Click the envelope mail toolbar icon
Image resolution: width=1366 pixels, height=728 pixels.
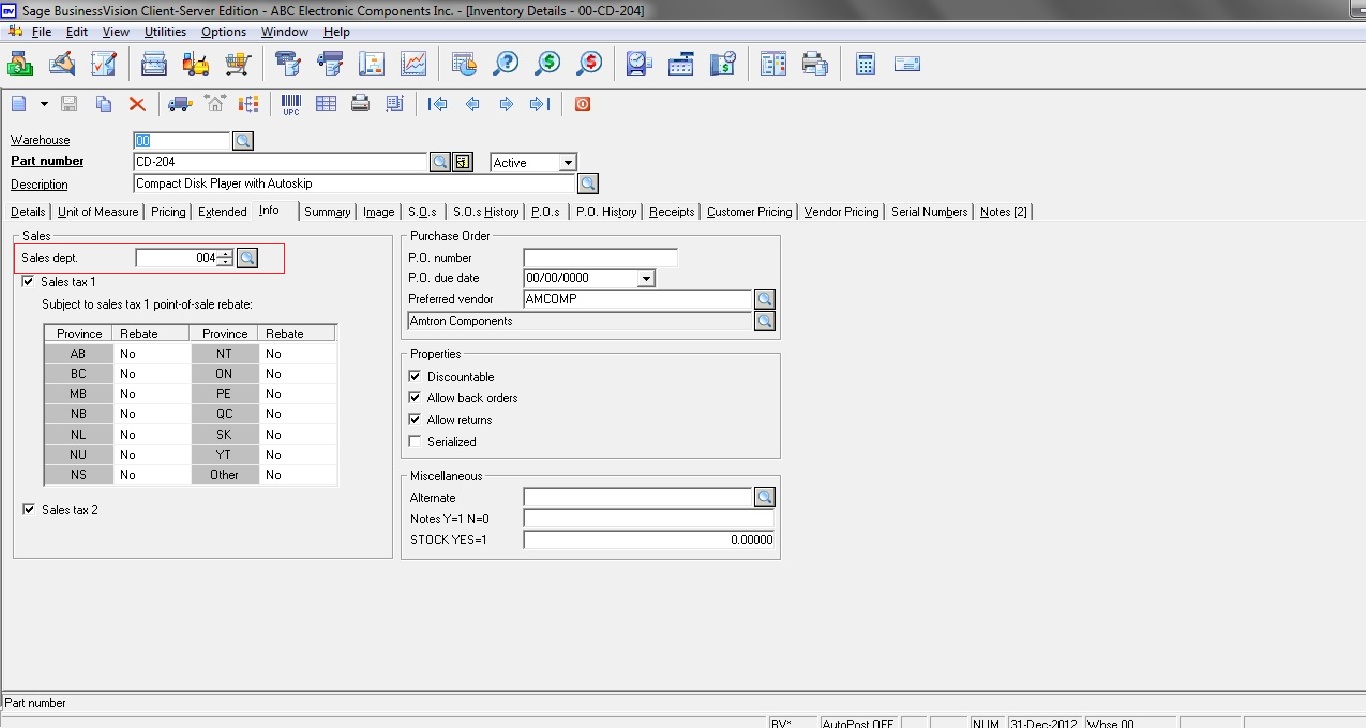907,64
